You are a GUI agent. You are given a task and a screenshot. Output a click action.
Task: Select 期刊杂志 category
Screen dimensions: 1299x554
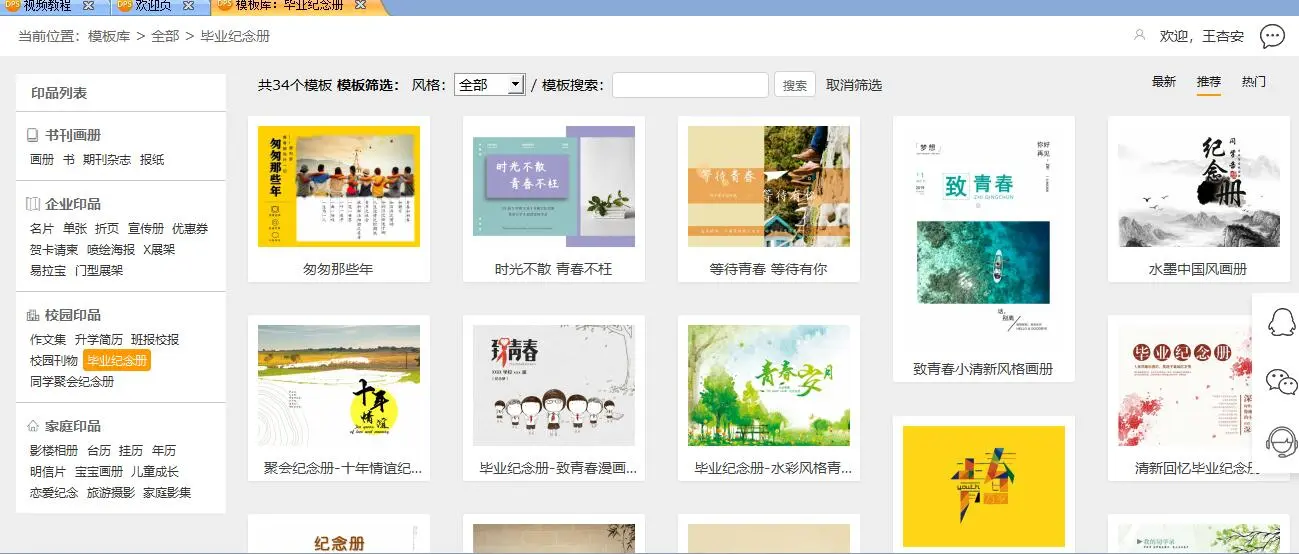point(107,160)
